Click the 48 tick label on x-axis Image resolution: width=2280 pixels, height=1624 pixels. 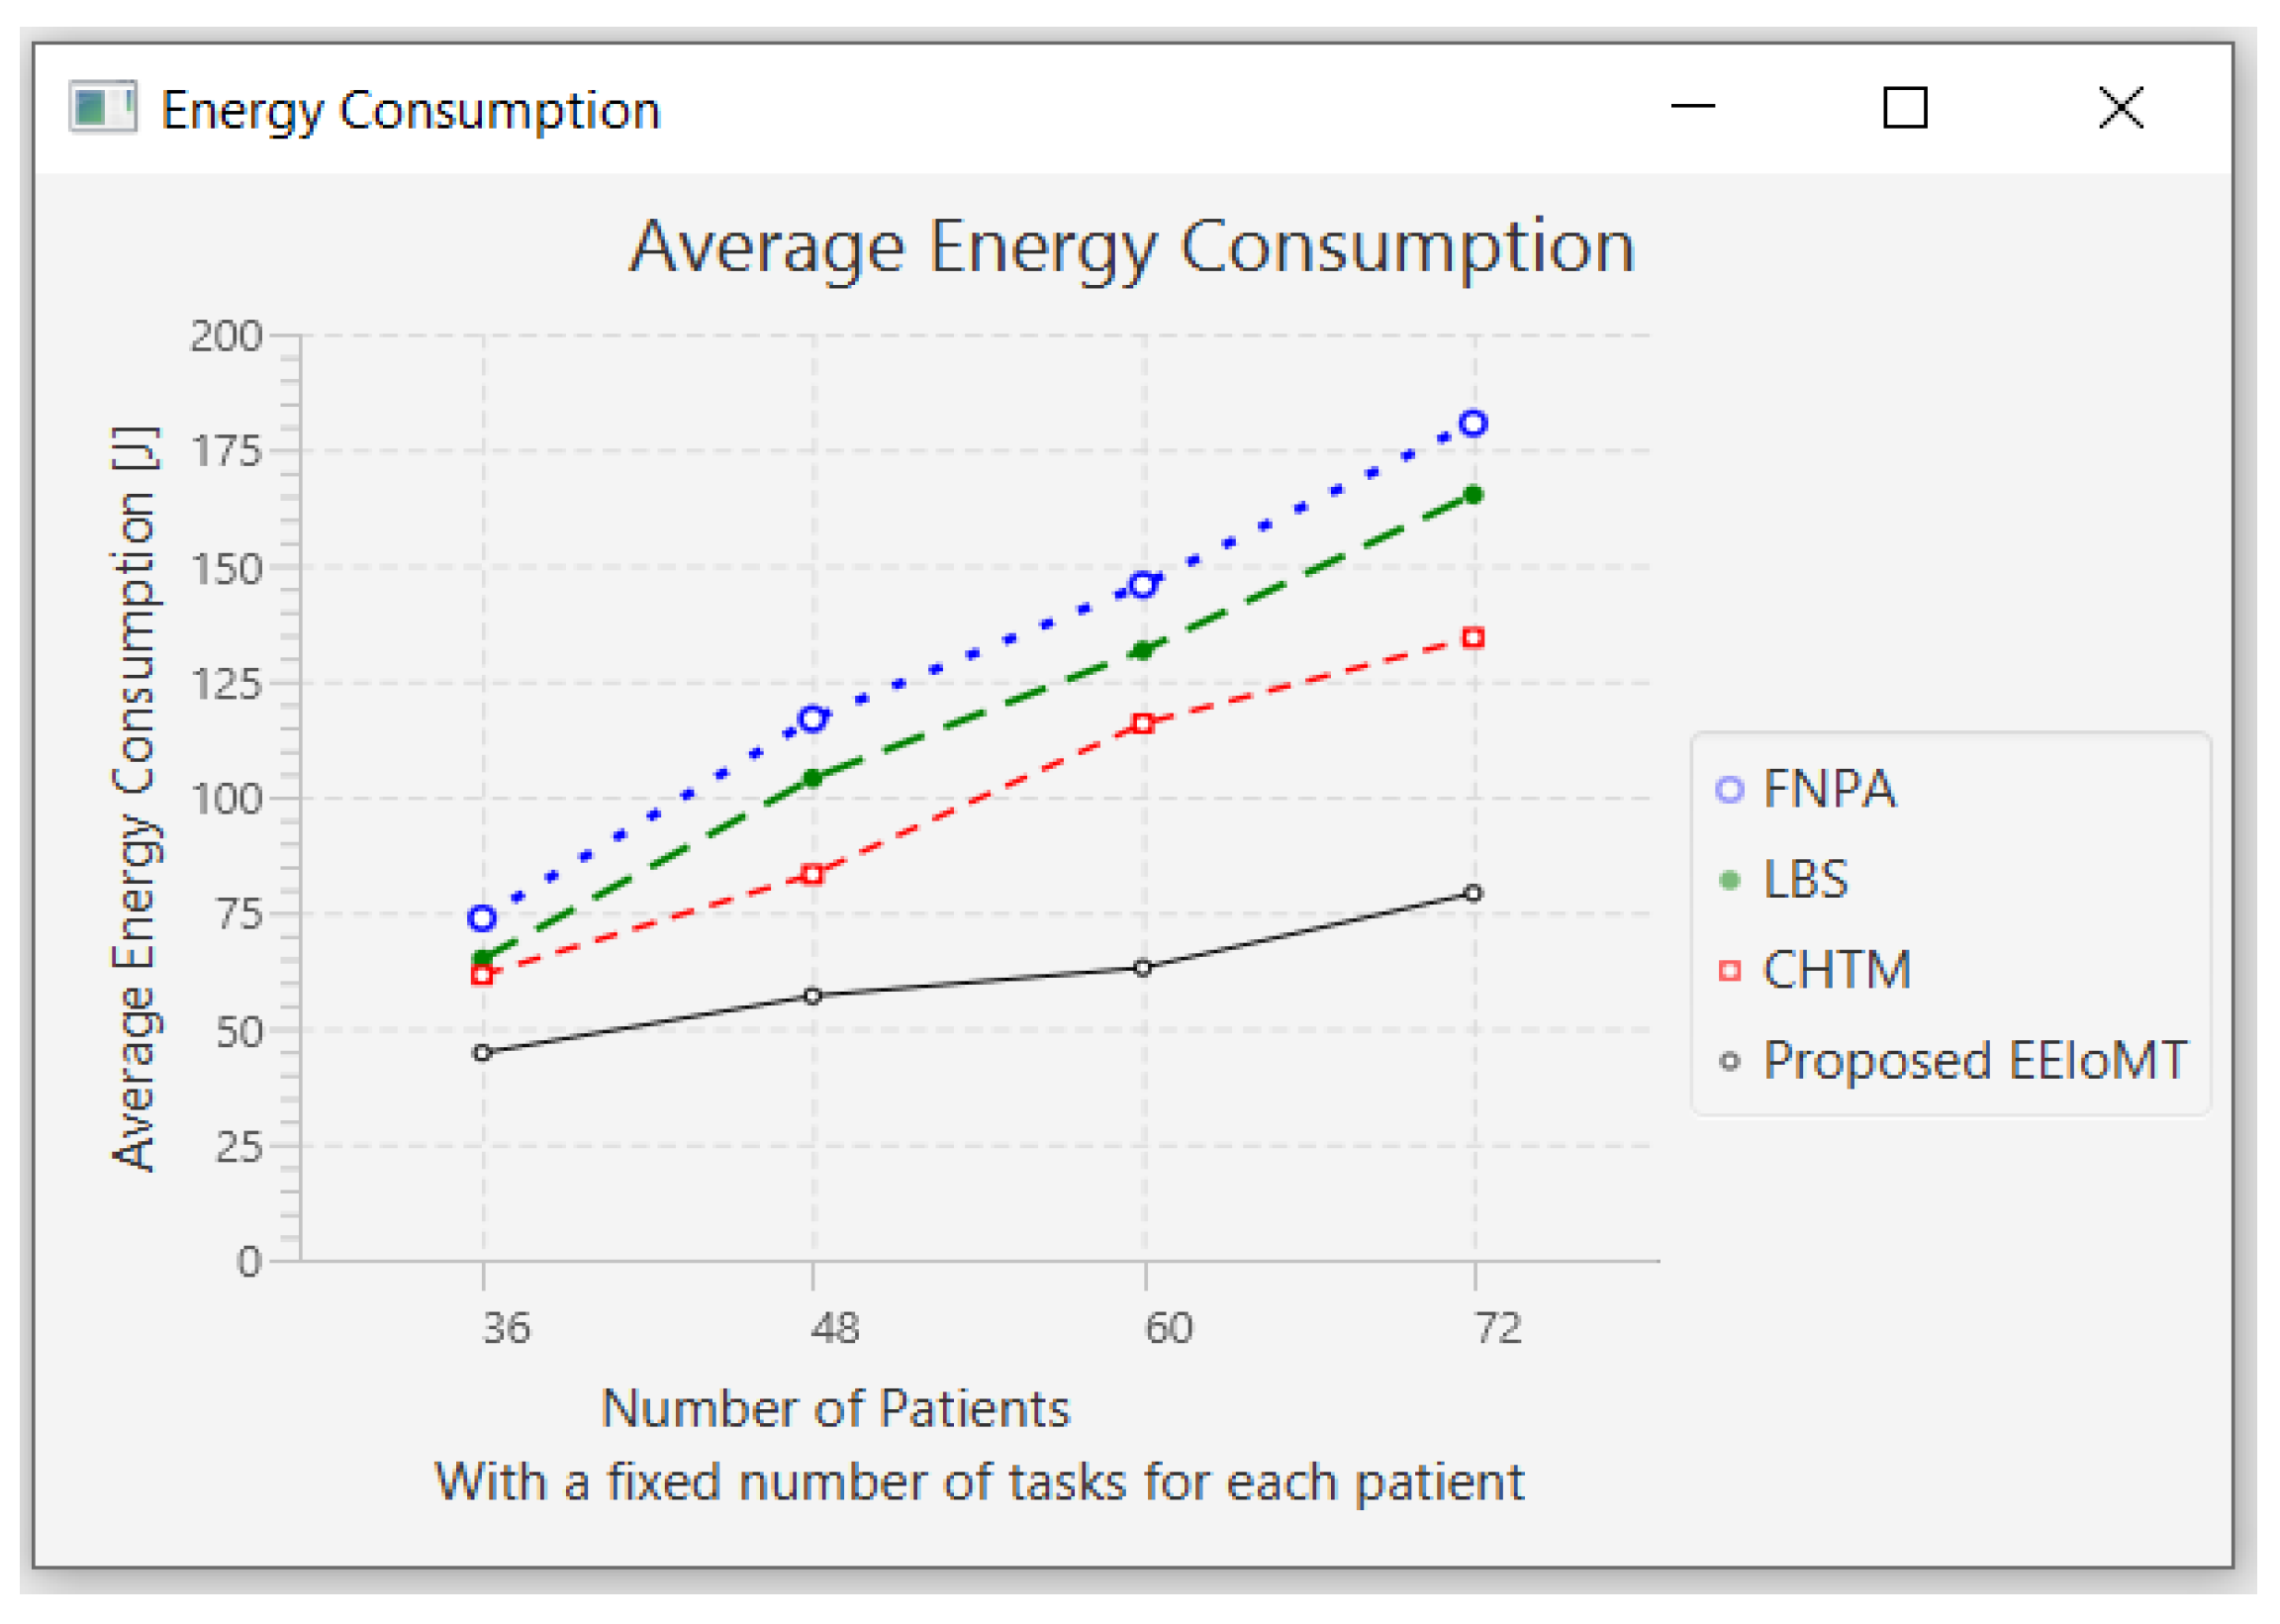pyautogui.click(x=835, y=1329)
